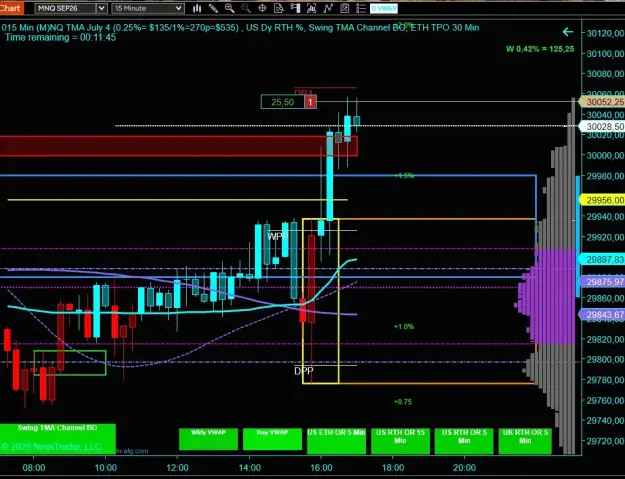Click the 0 VWAP toolbar button
This screenshot has width=625, height=479.
click(x=383, y=8)
